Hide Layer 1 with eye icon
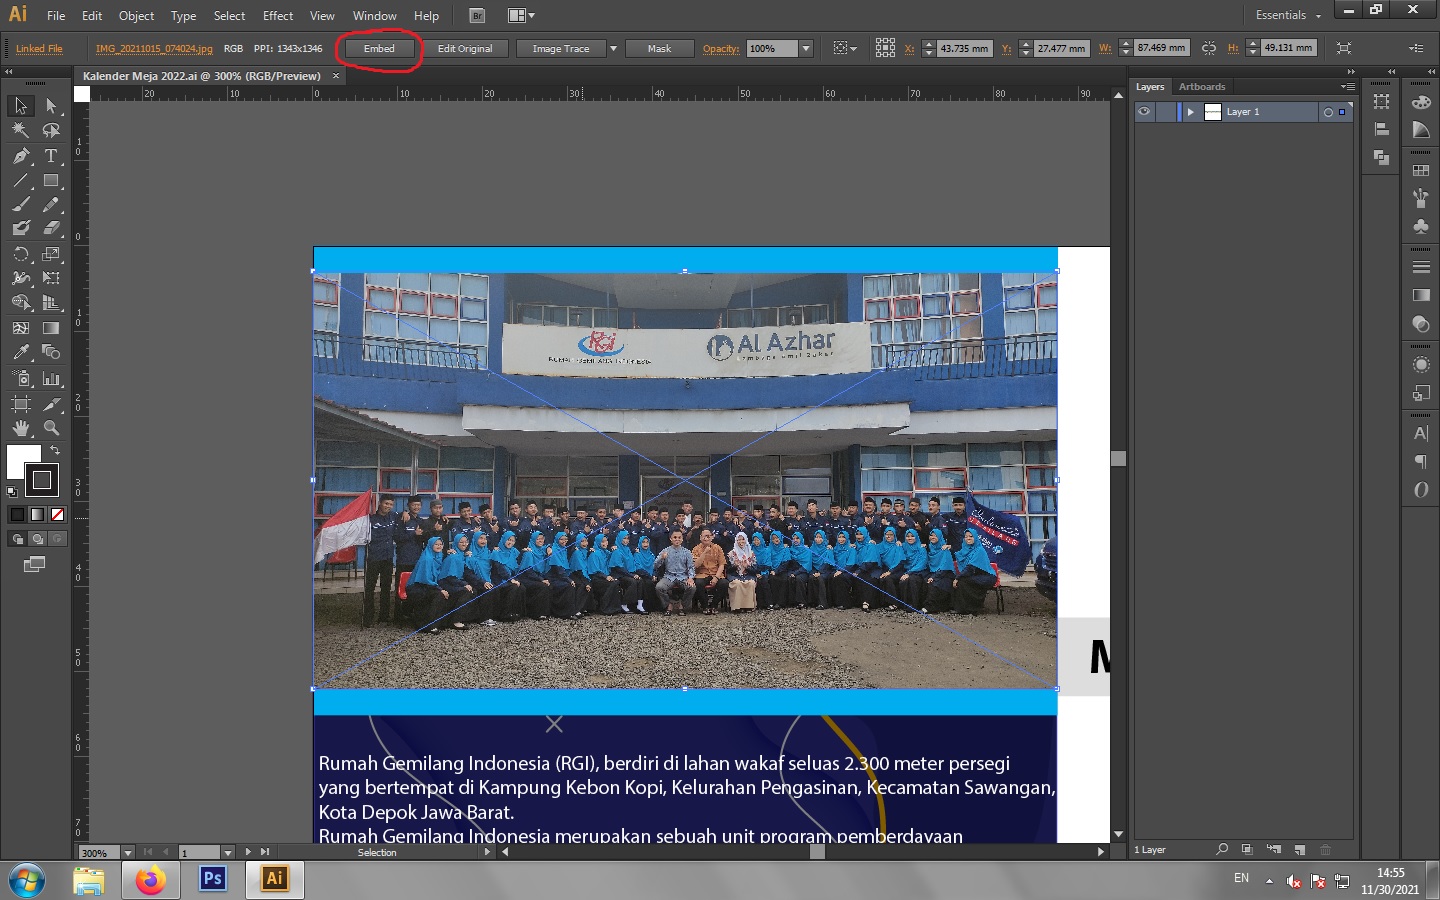1440x900 pixels. (1144, 112)
